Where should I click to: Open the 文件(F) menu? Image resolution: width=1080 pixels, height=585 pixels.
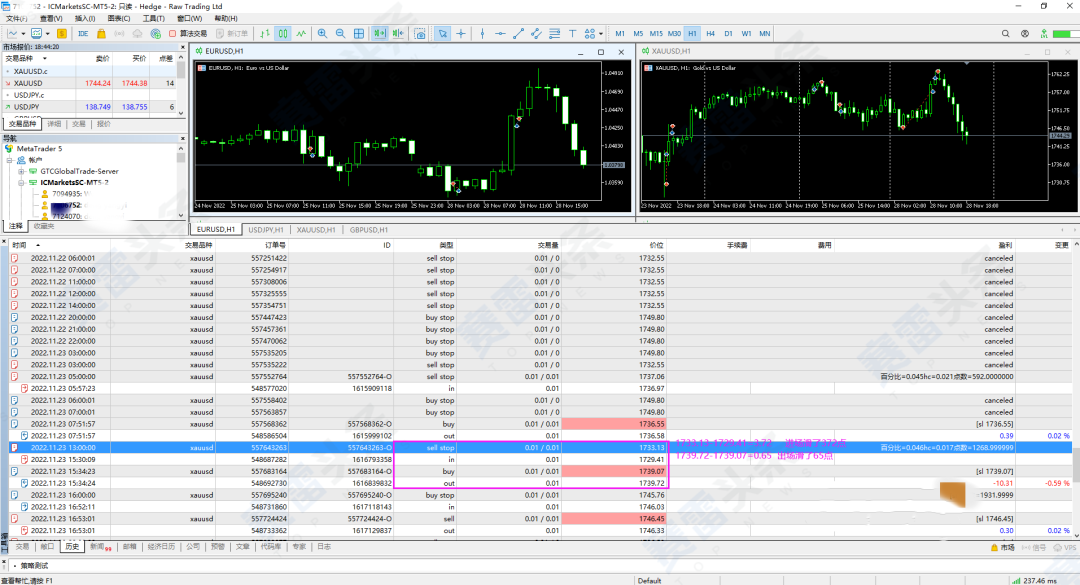[17, 19]
